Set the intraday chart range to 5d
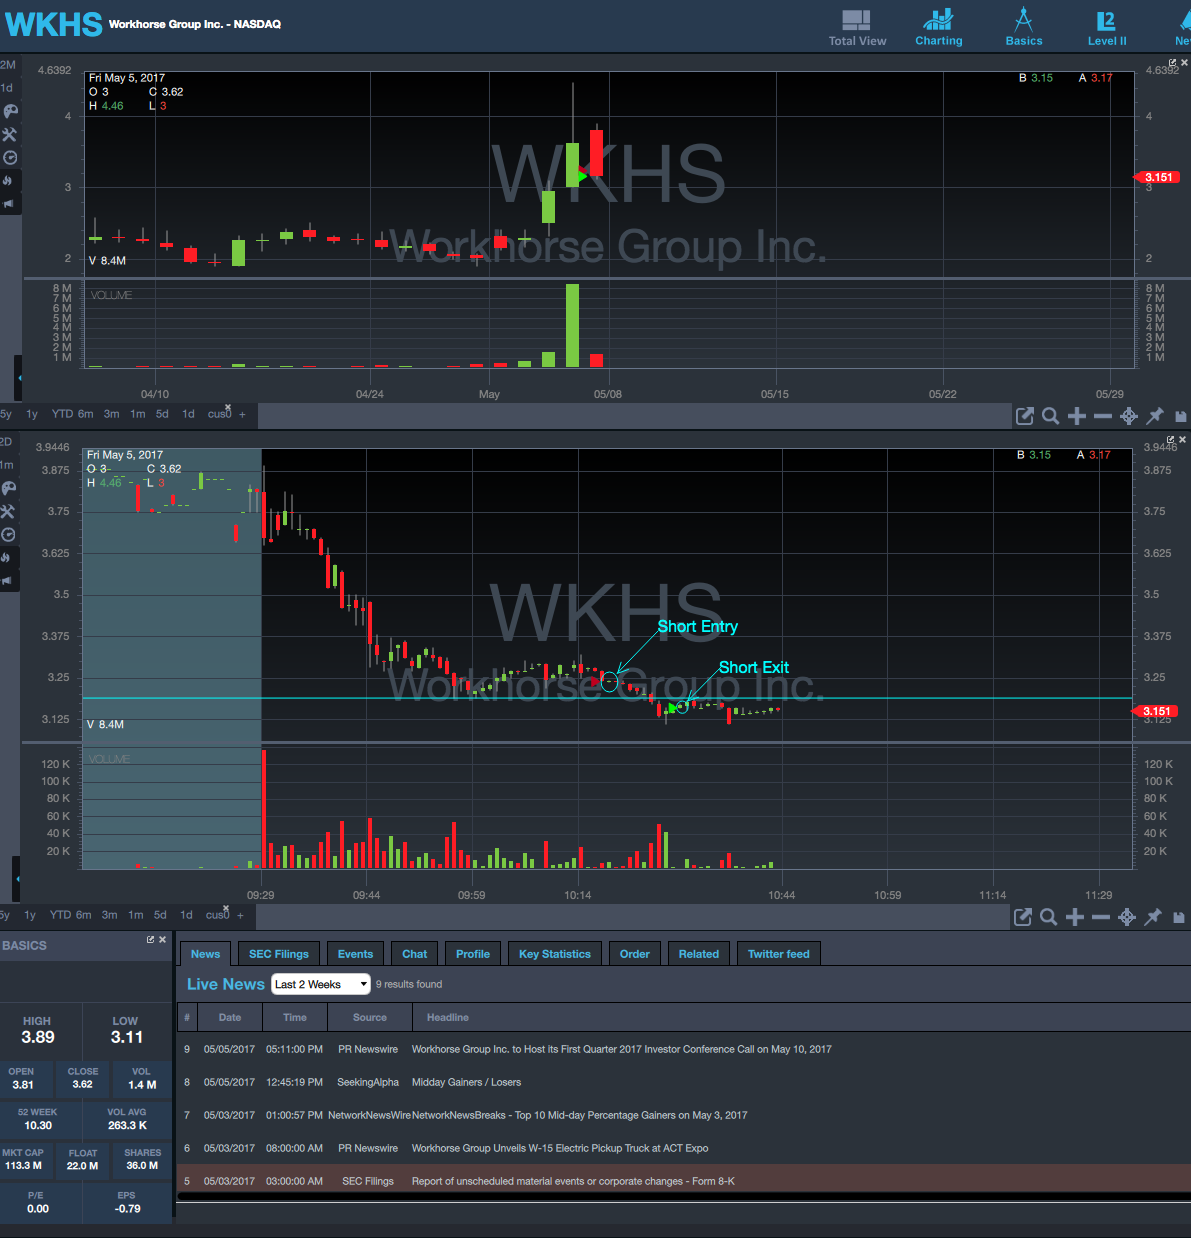 point(160,915)
